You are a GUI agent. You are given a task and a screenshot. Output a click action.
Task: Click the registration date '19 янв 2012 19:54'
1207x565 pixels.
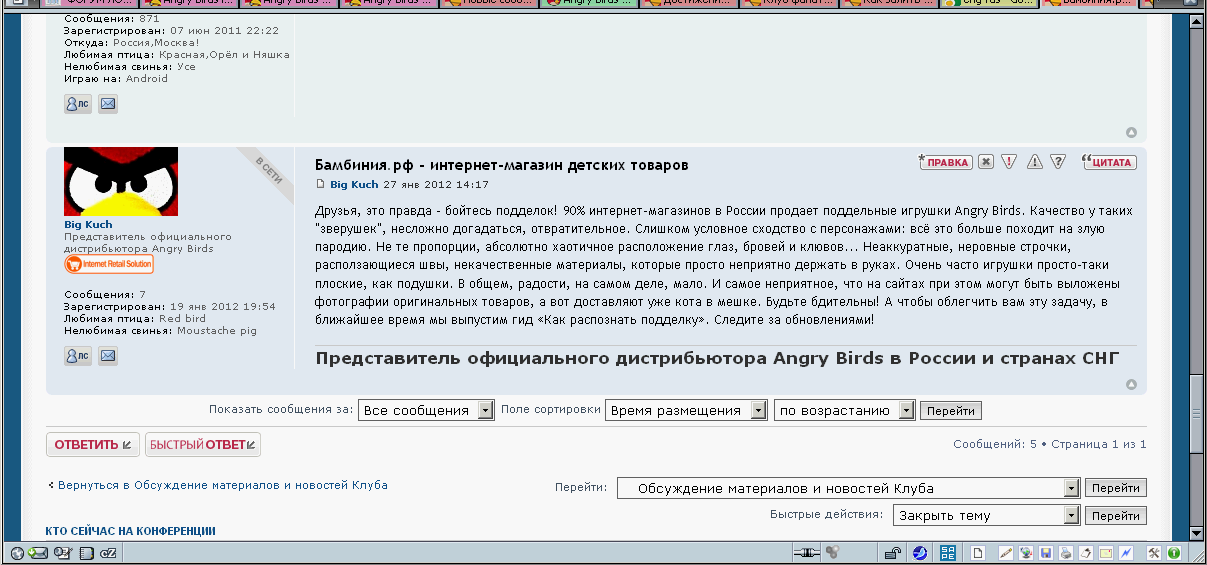tap(223, 306)
